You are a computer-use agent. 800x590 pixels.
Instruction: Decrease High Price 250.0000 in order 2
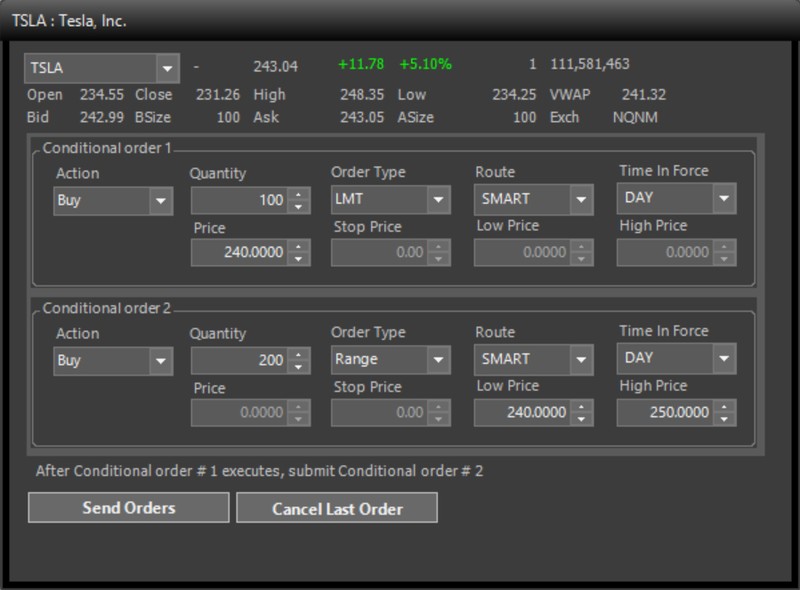click(724, 419)
